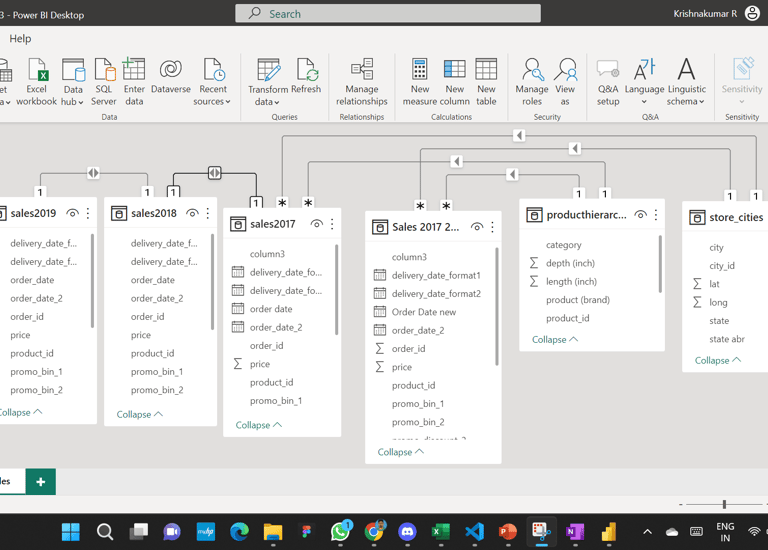Open more options for producthierarchy table

tap(656, 215)
